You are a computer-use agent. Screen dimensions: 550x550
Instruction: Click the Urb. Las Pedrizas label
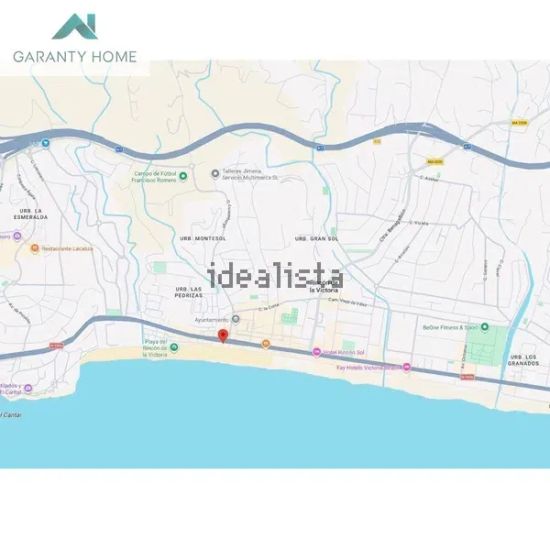click(x=189, y=292)
